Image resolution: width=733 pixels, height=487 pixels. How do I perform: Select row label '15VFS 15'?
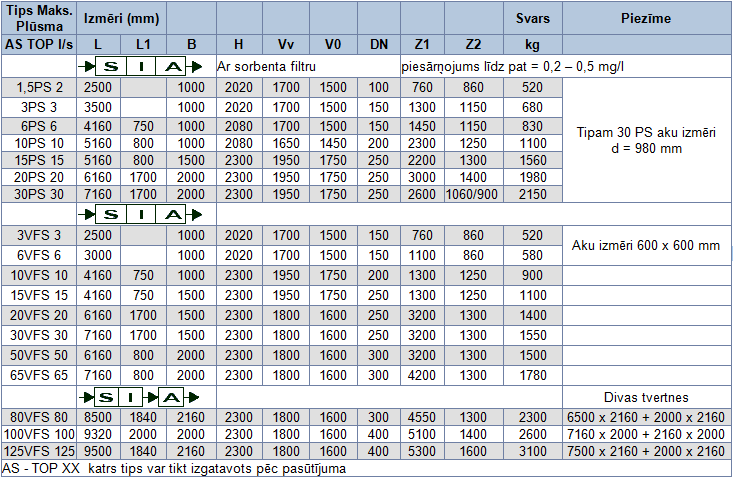pos(39,295)
